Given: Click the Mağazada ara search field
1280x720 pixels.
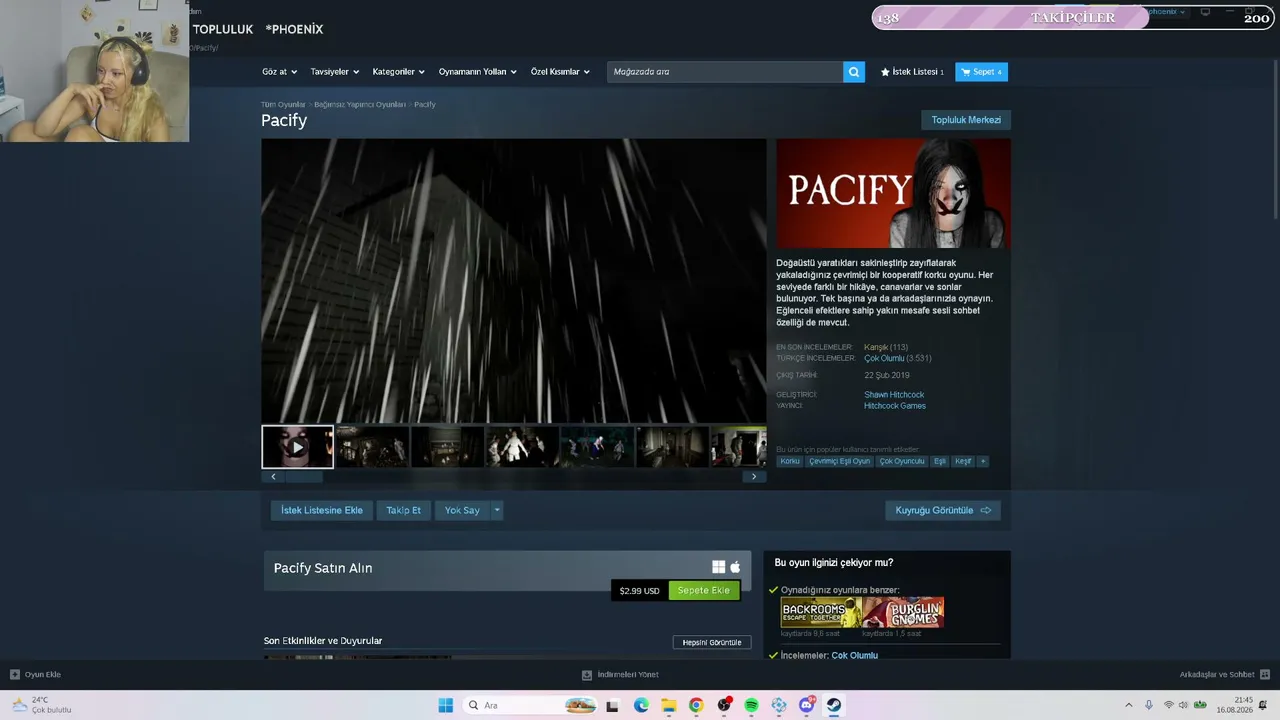Looking at the screenshot, I should 725,72.
